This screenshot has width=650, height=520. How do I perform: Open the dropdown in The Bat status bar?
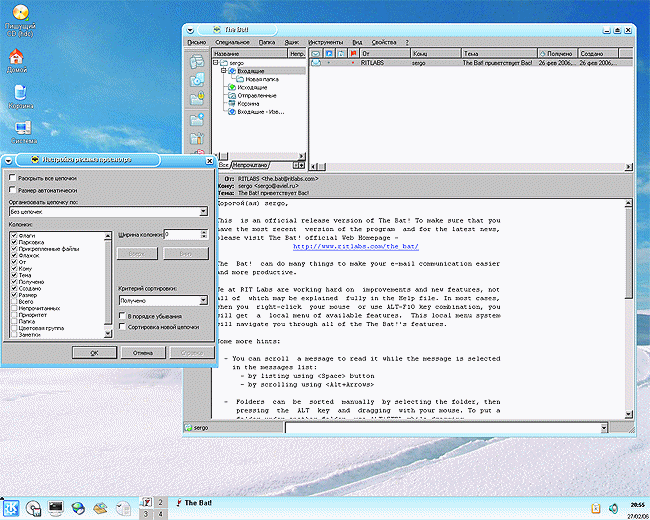tap(604, 428)
